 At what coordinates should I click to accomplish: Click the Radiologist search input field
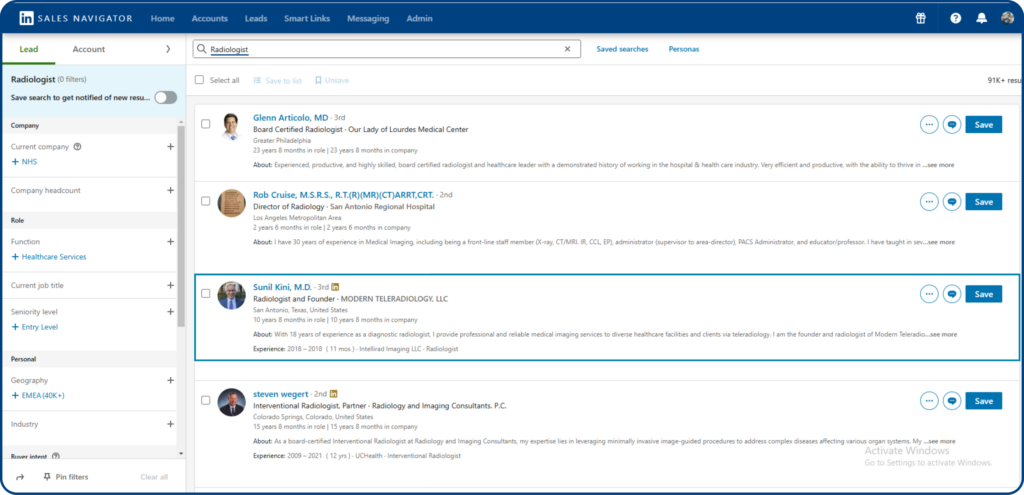tap(387, 49)
